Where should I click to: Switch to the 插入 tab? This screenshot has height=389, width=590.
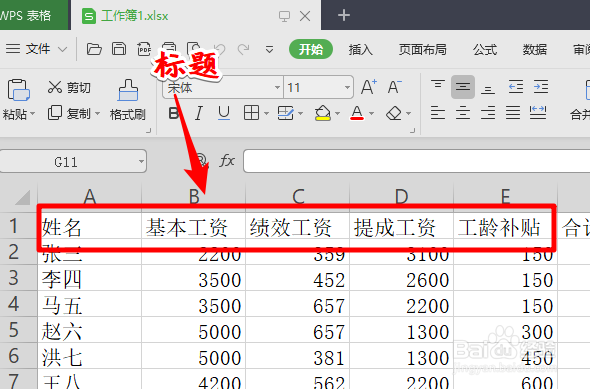coord(360,49)
